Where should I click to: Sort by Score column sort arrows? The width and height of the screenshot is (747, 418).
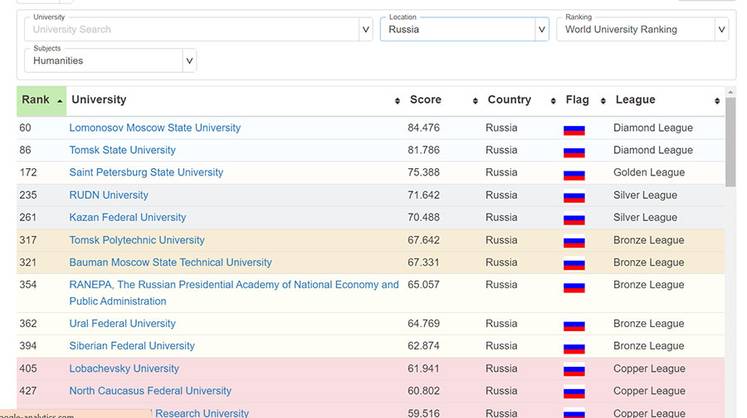point(475,101)
